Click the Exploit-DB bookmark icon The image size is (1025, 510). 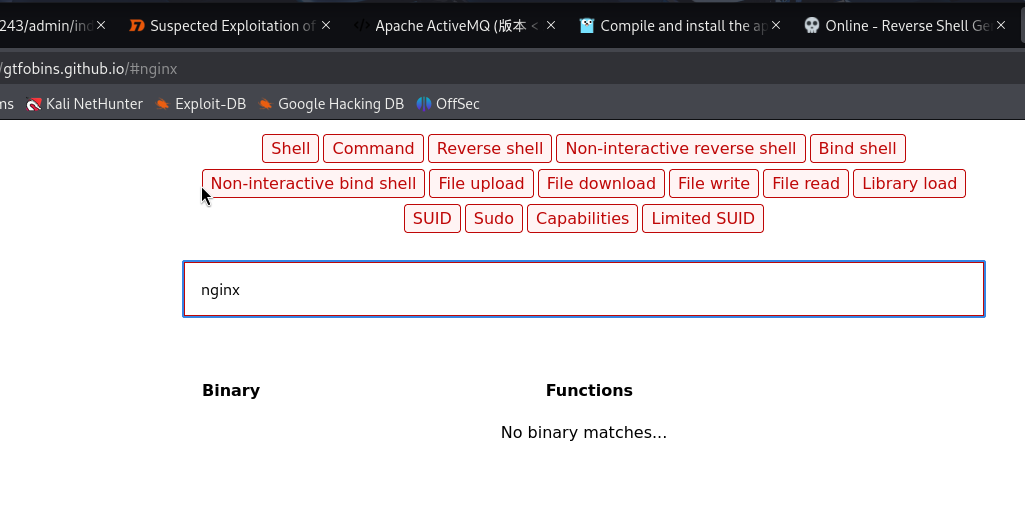[163, 104]
